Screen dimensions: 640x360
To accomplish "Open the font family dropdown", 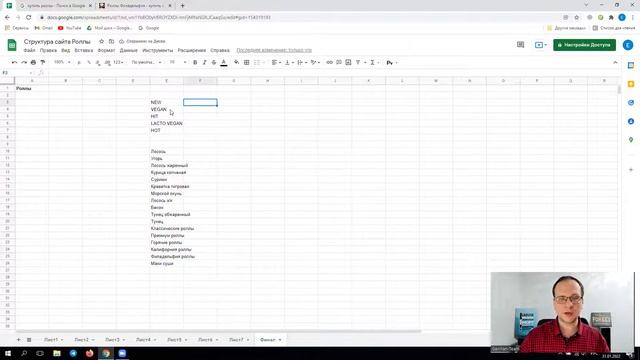I will click(146, 62).
